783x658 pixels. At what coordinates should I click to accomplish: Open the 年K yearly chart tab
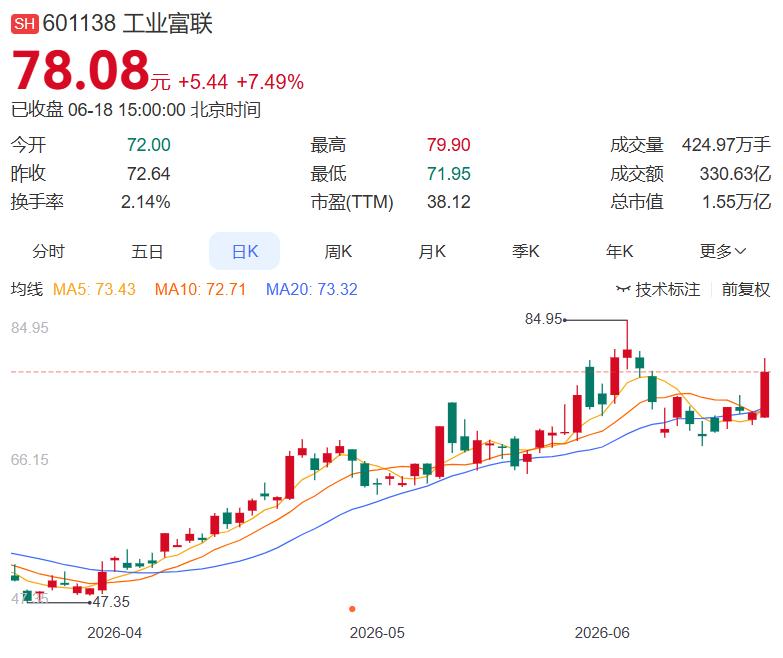(x=620, y=251)
